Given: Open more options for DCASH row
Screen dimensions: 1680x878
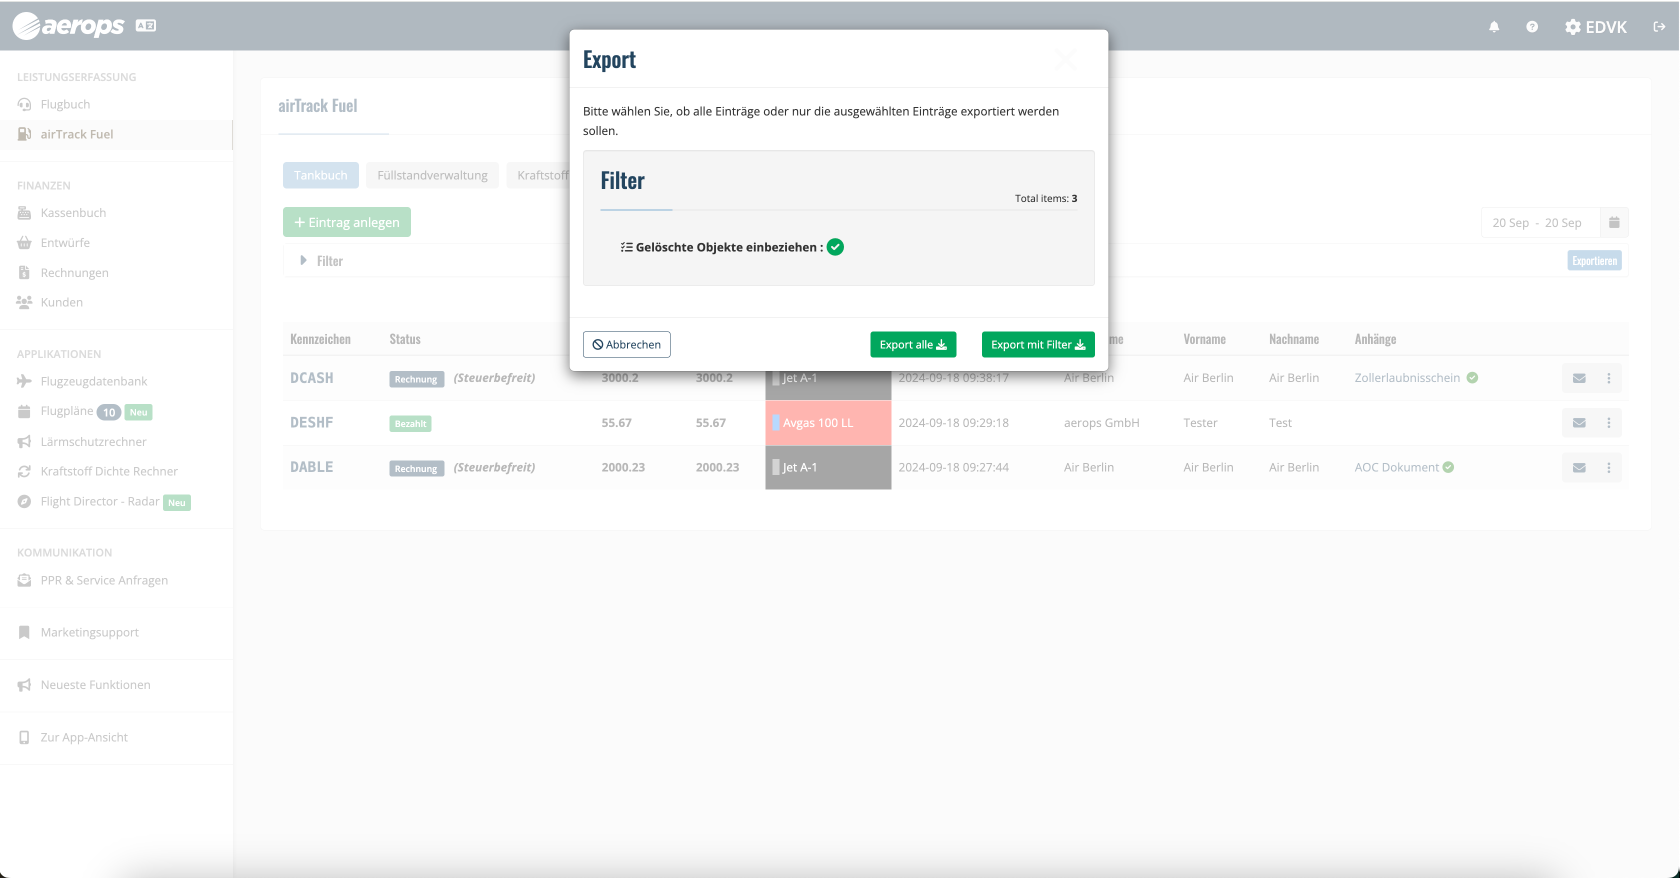Looking at the screenshot, I should [1609, 378].
